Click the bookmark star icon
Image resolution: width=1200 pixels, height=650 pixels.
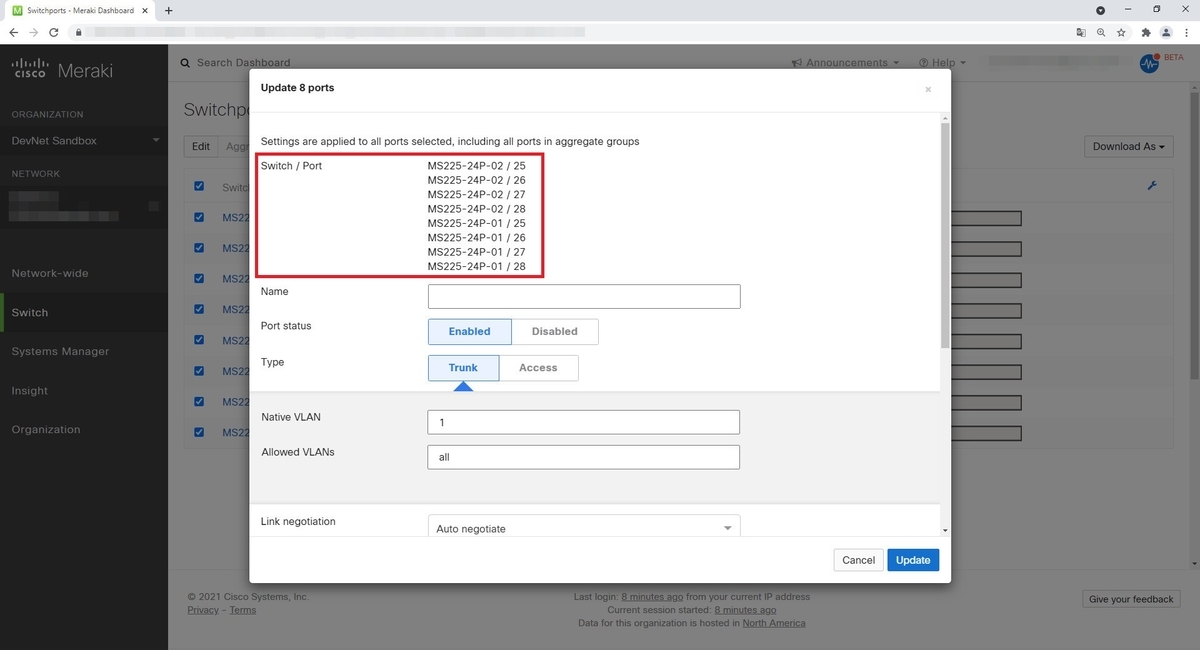[1121, 32]
